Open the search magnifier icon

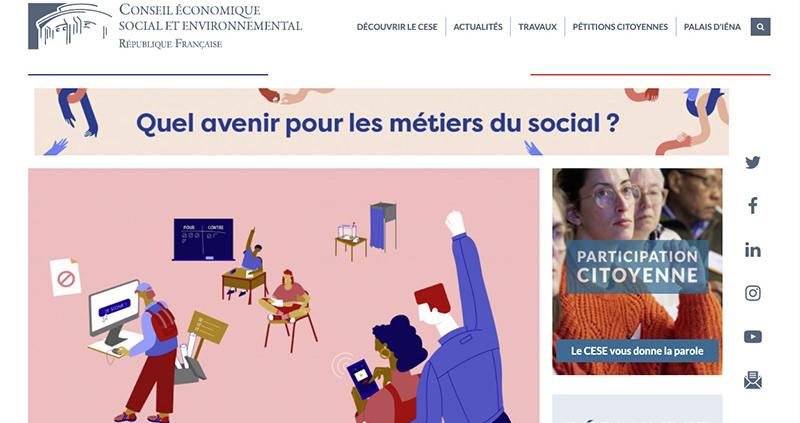point(760,27)
